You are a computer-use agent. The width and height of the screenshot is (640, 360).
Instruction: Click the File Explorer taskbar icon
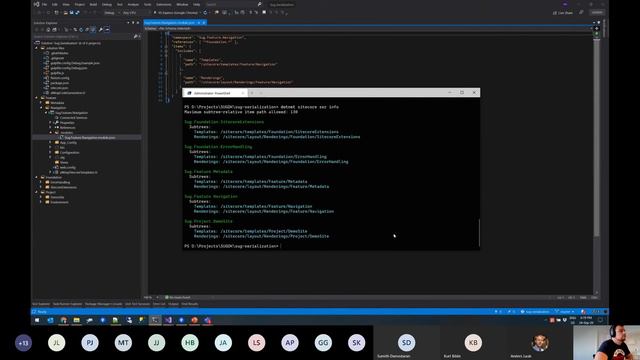[x=76, y=320]
